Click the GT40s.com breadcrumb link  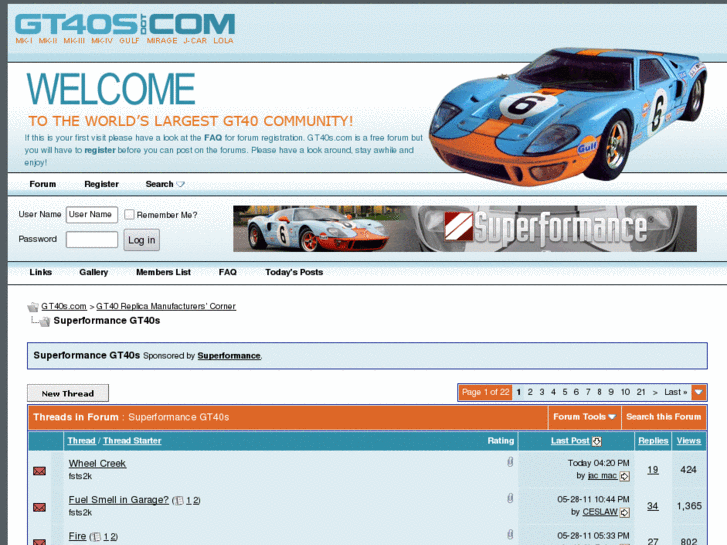(x=64, y=306)
